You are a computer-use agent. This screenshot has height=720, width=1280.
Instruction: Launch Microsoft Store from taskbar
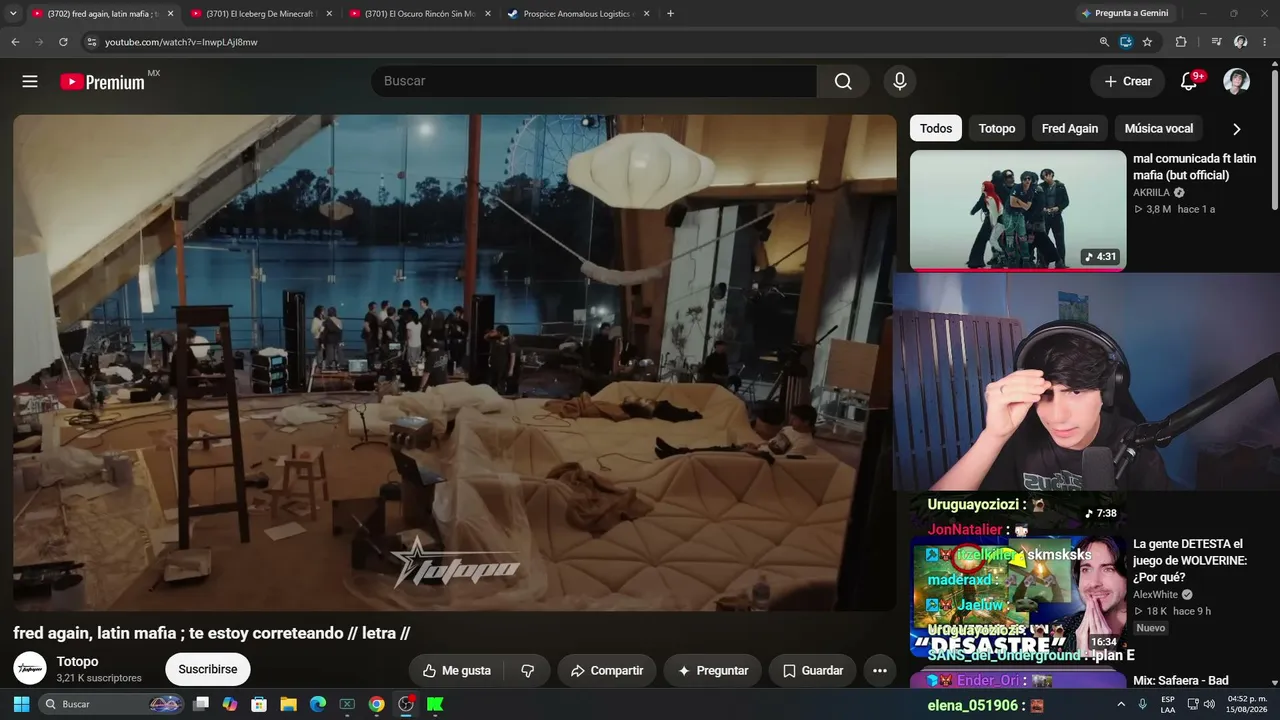[x=259, y=704]
